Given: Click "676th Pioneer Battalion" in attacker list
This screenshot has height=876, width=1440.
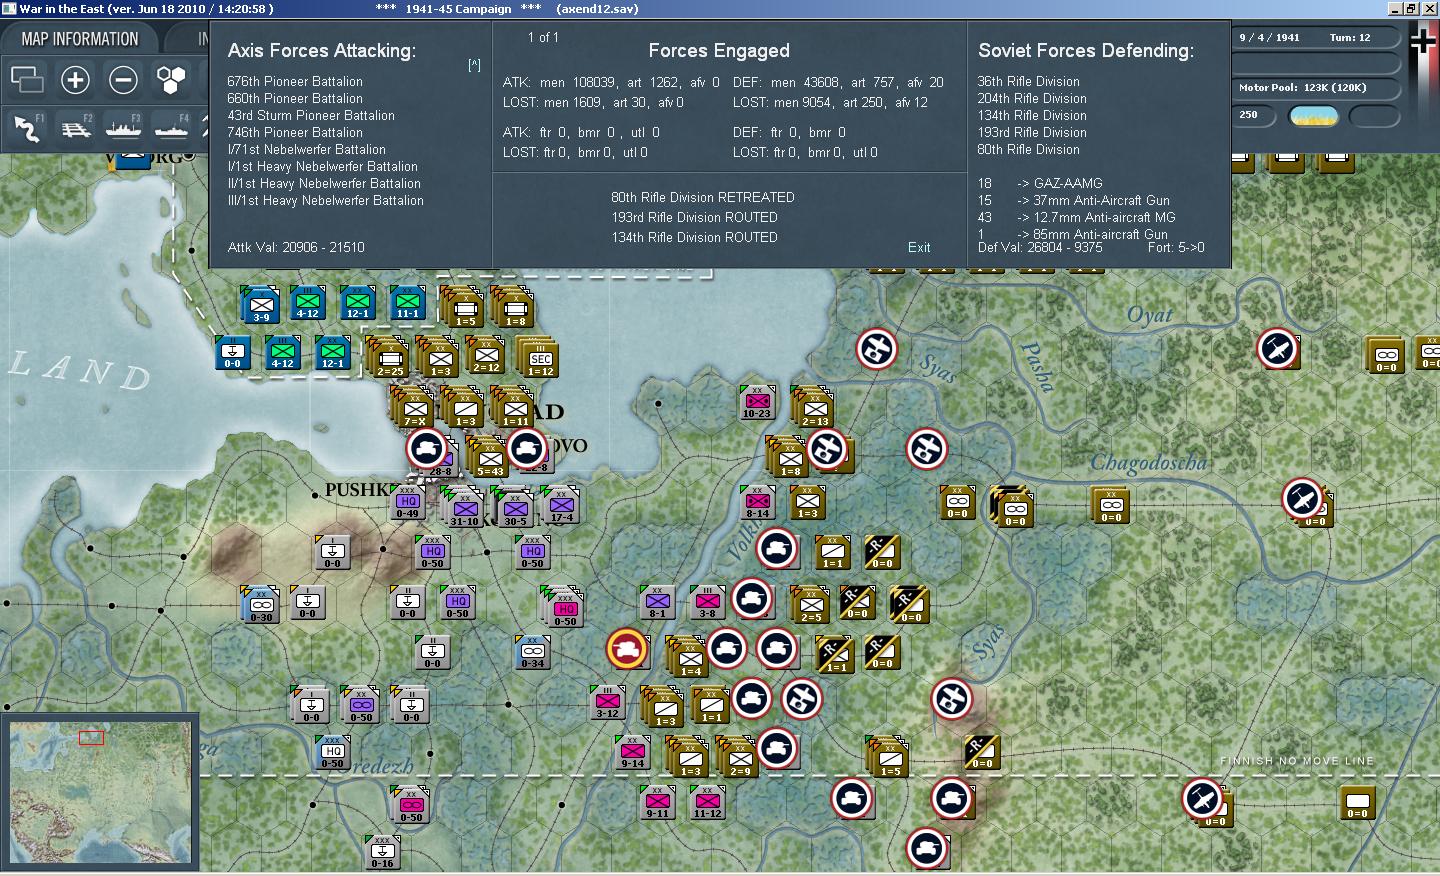Looking at the screenshot, I should pyautogui.click(x=295, y=81).
